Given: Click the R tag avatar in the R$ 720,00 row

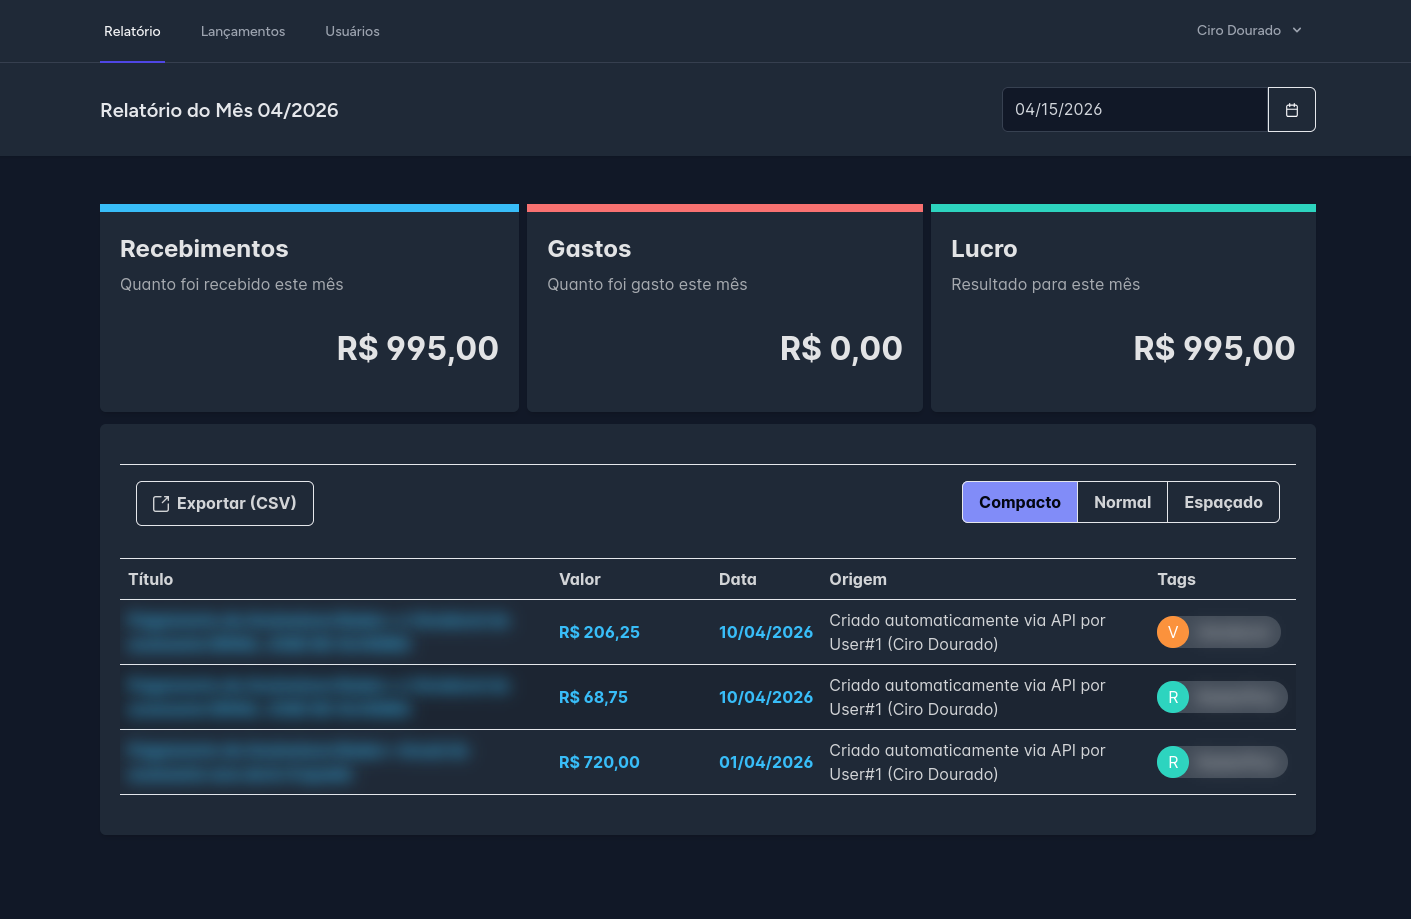Looking at the screenshot, I should (x=1173, y=762).
